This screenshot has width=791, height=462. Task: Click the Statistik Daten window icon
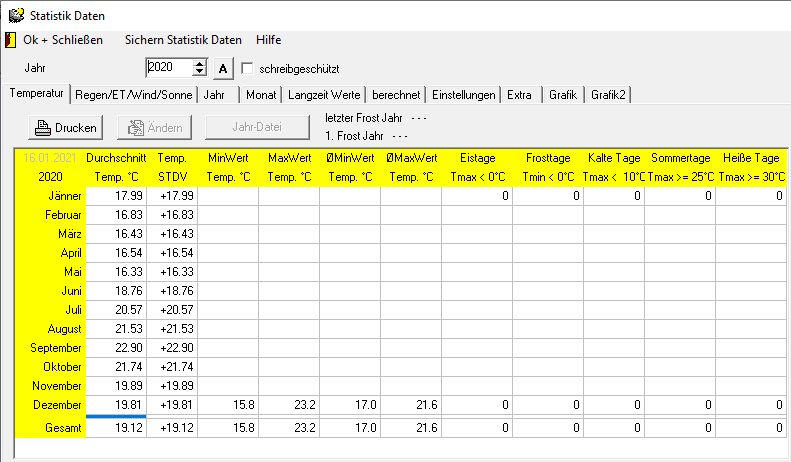[16, 15]
